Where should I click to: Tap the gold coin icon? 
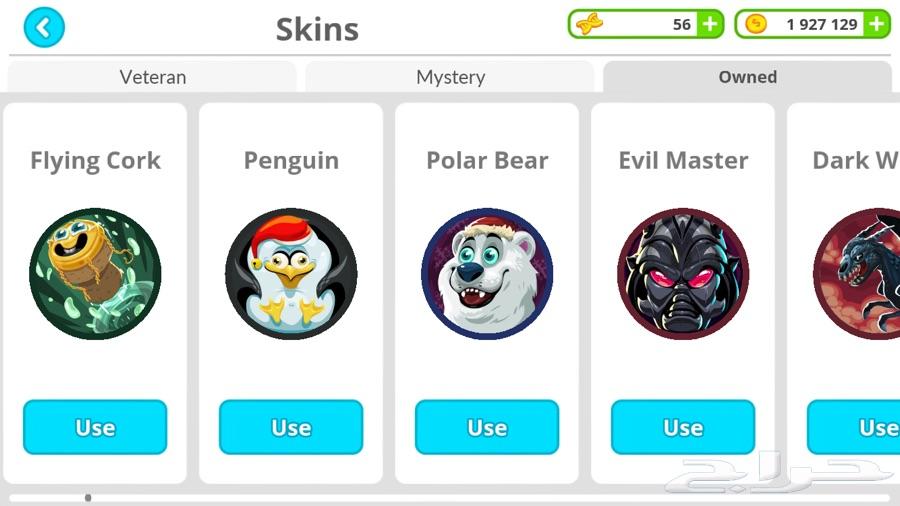(756, 24)
